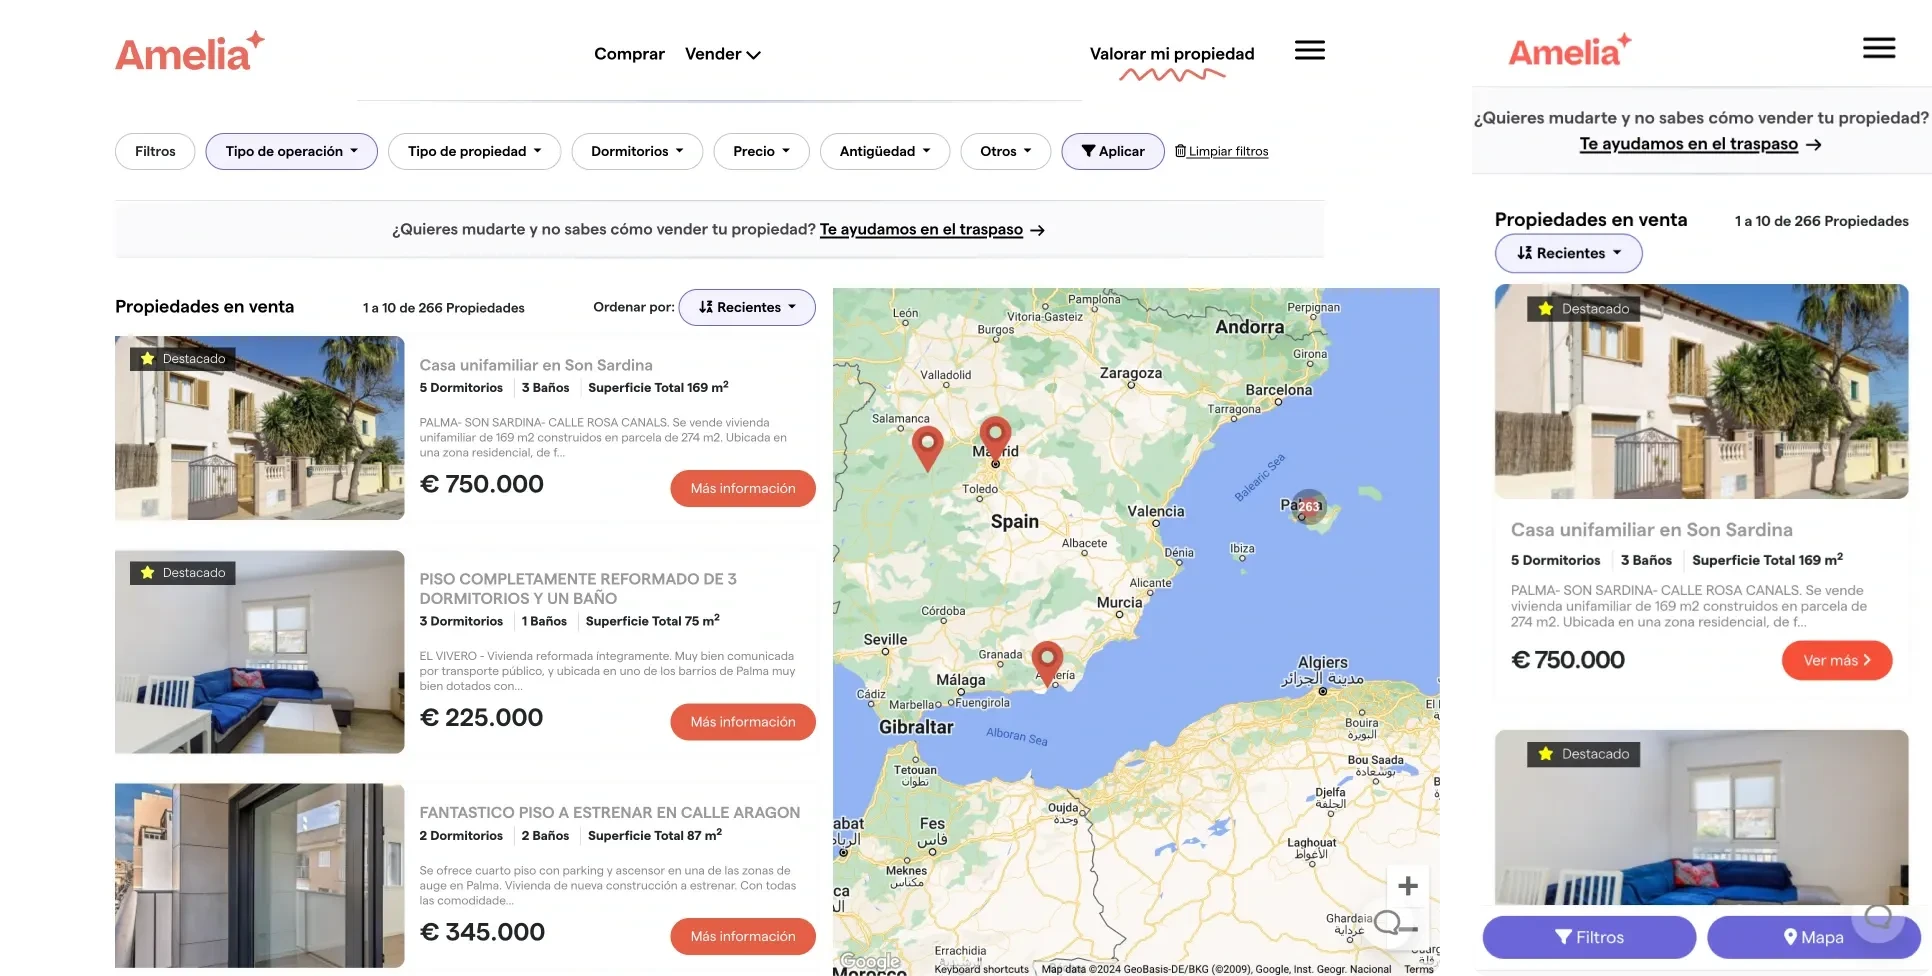Open the hamburger menu in the desktop header
The image size is (1932, 976).
[x=1309, y=50]
